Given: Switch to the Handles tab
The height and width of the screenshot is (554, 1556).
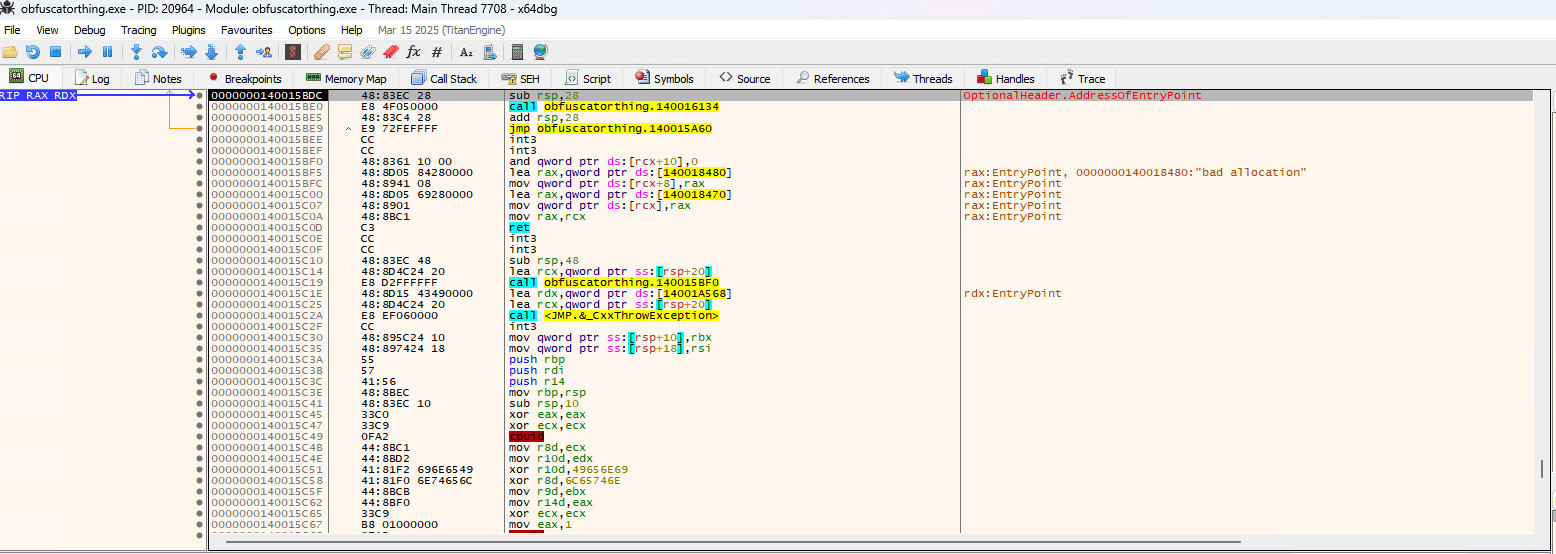Looking at the screenshot, I should [x=1006, y=78].
